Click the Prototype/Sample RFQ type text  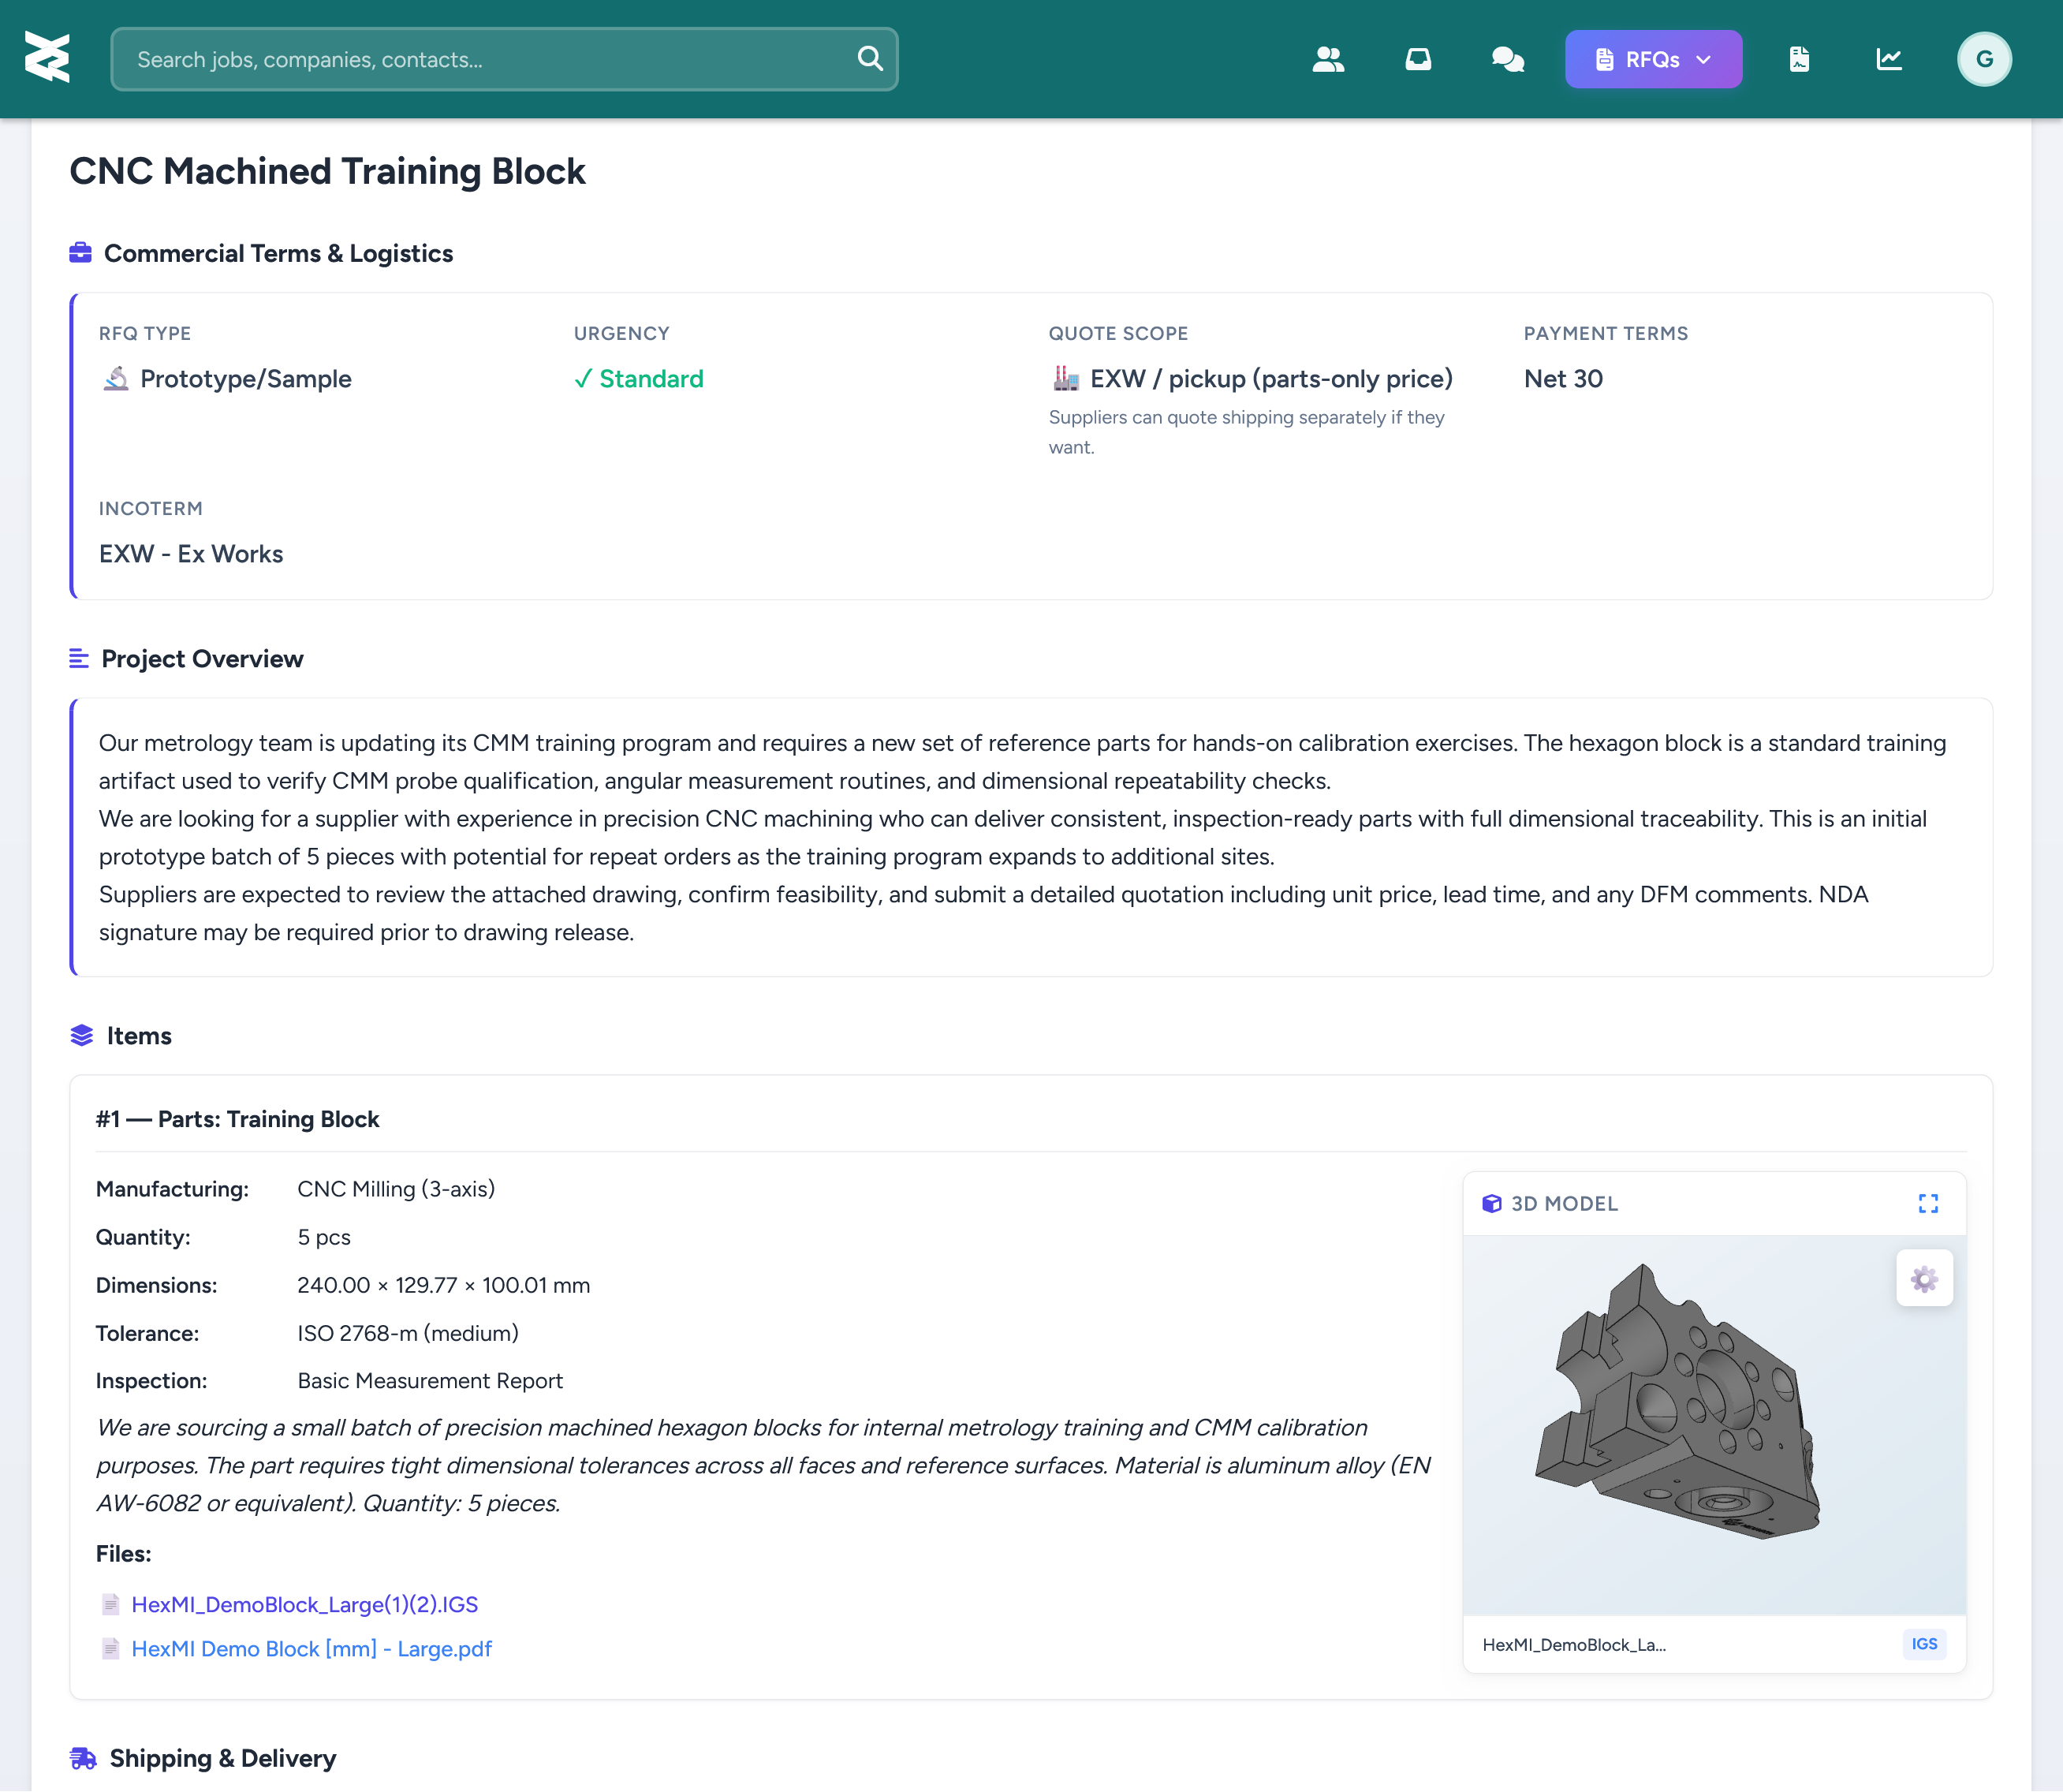coord(246,379)
